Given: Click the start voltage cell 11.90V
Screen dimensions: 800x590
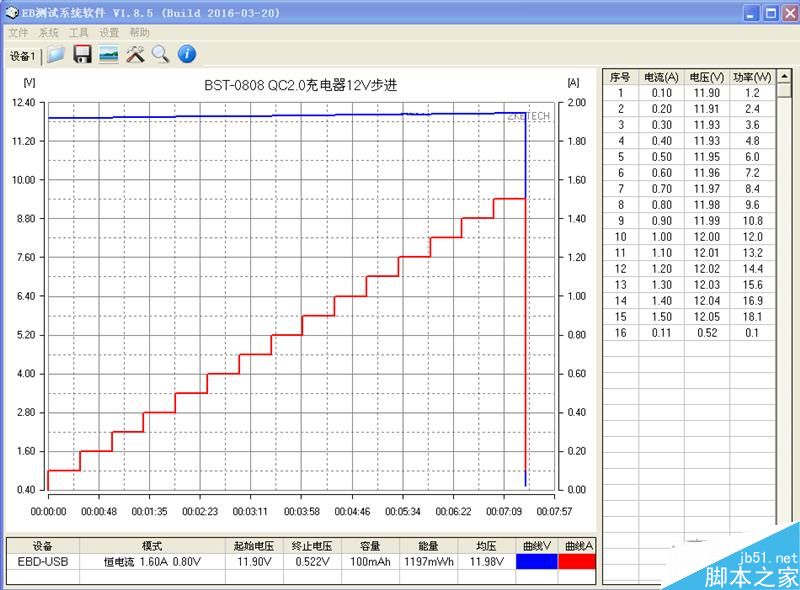Looking at the screenshot, I should tap(254, 561).
